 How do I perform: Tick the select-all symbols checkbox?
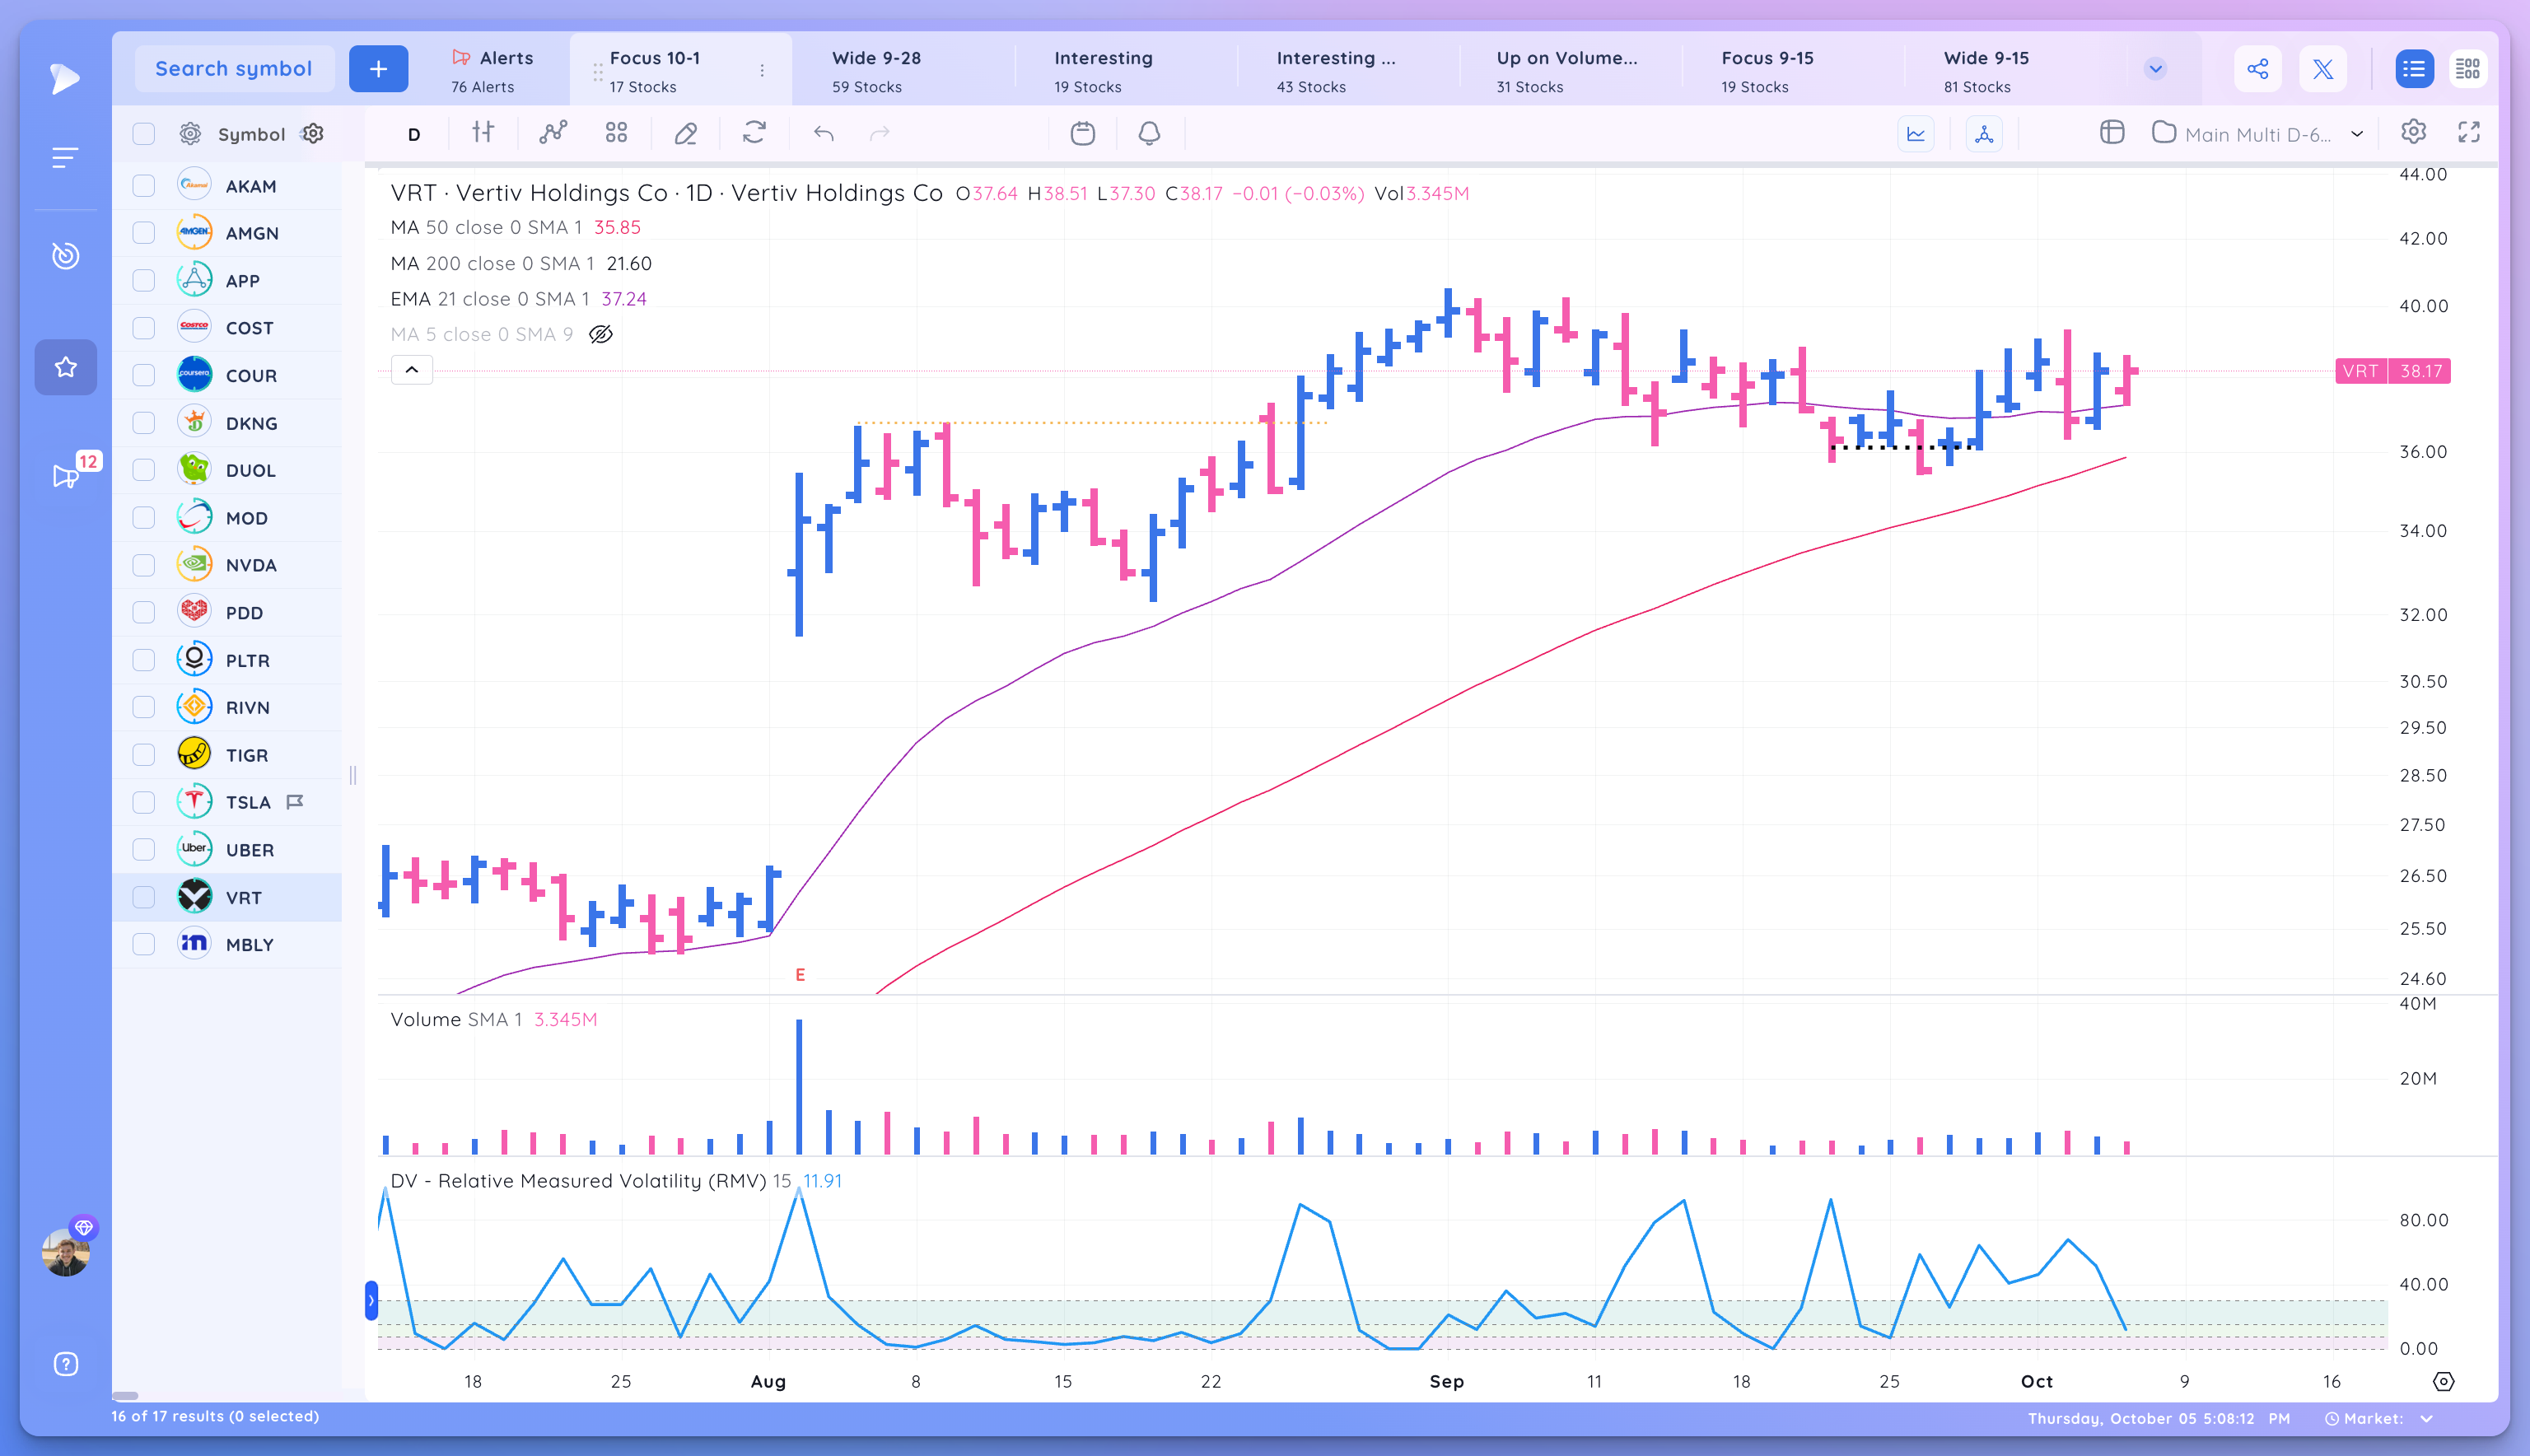(x=144, y=134)
